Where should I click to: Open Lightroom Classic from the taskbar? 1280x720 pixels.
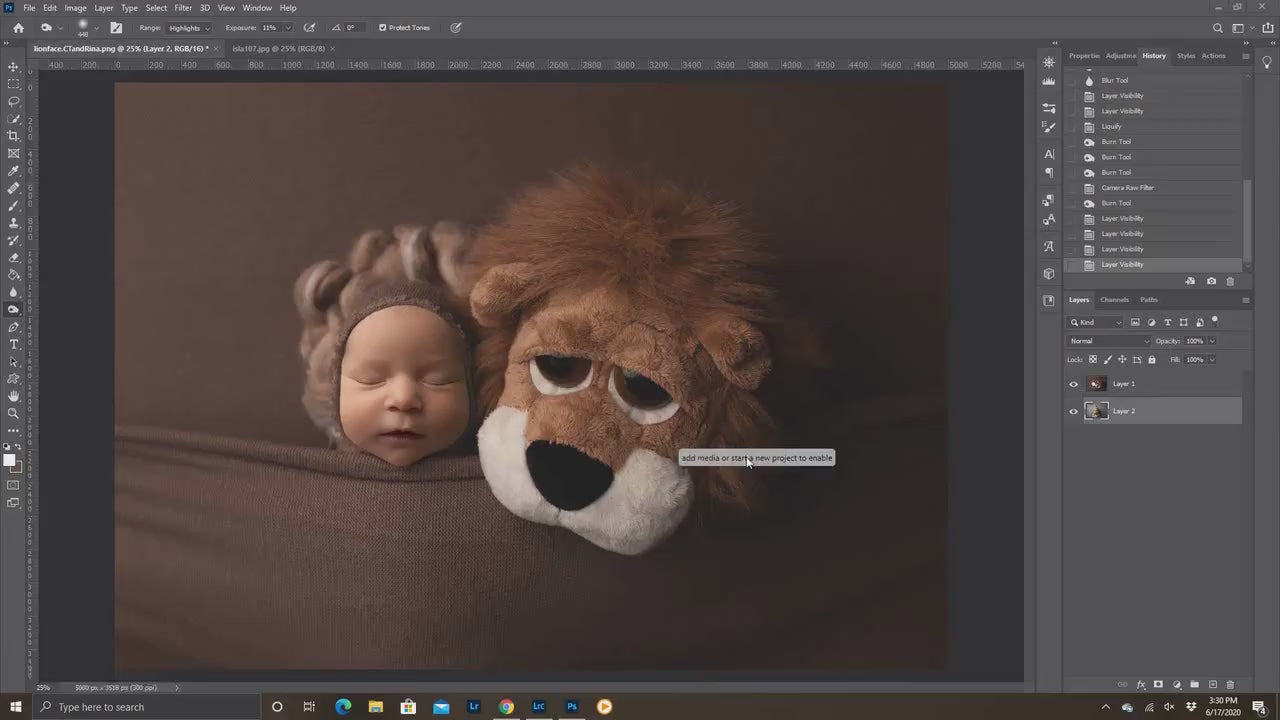tap(538, 707)
